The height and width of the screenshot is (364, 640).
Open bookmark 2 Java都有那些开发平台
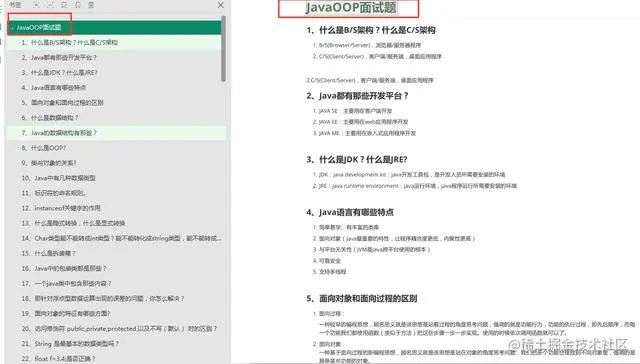click(59, 58)
